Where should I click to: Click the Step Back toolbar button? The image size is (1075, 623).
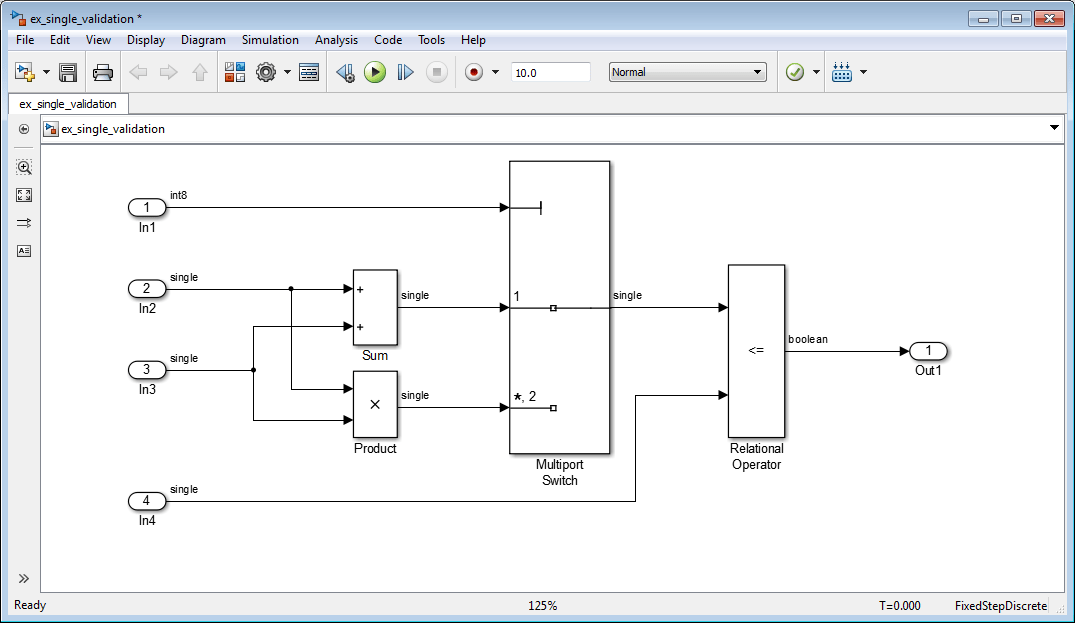(345, 72)
